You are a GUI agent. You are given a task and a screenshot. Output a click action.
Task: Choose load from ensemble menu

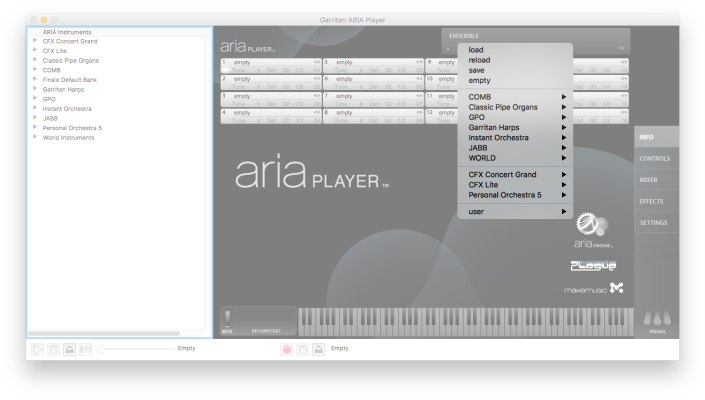515,50
